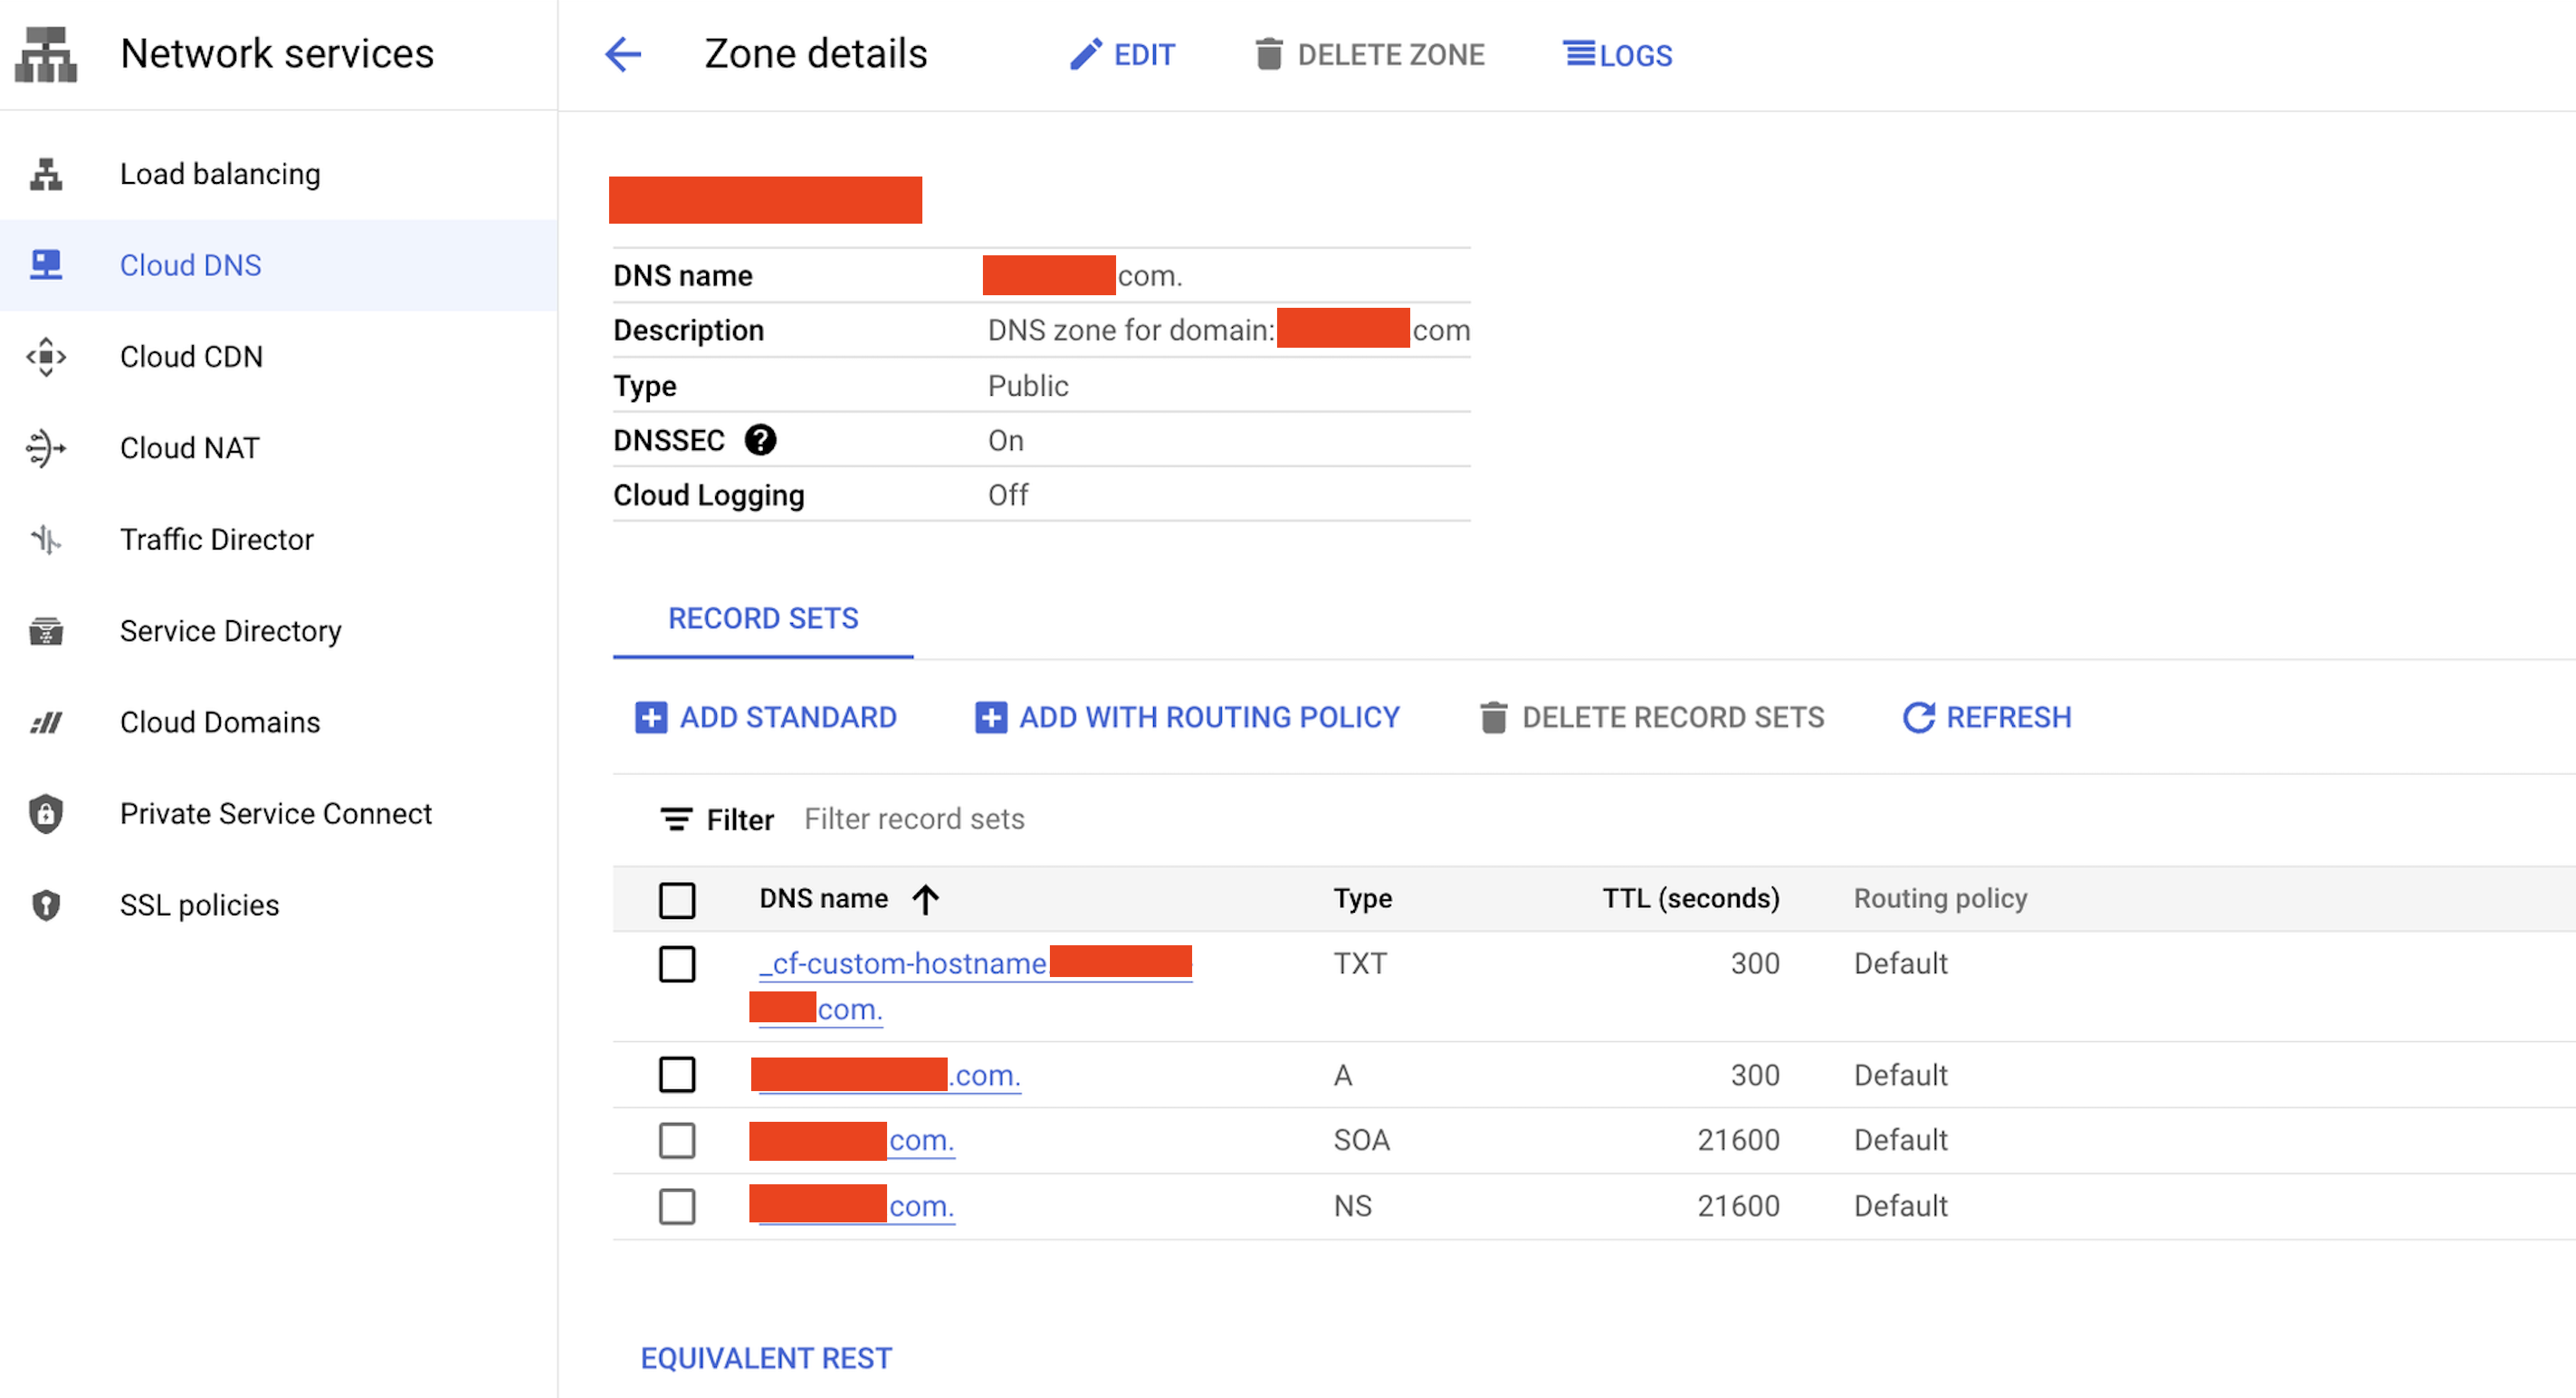2576x1398 pixels.
Task: Click the back arrow icon
Action: coord(622,54)
